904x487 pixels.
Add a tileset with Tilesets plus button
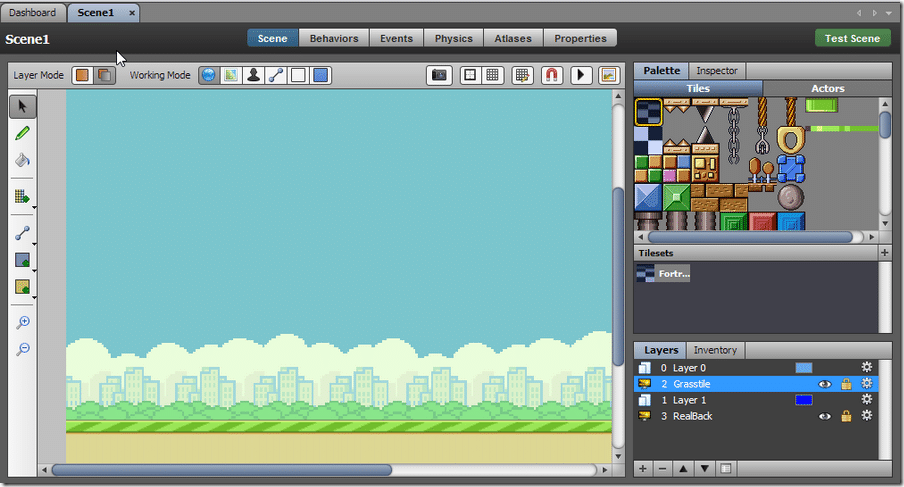(x=884, y=252)
